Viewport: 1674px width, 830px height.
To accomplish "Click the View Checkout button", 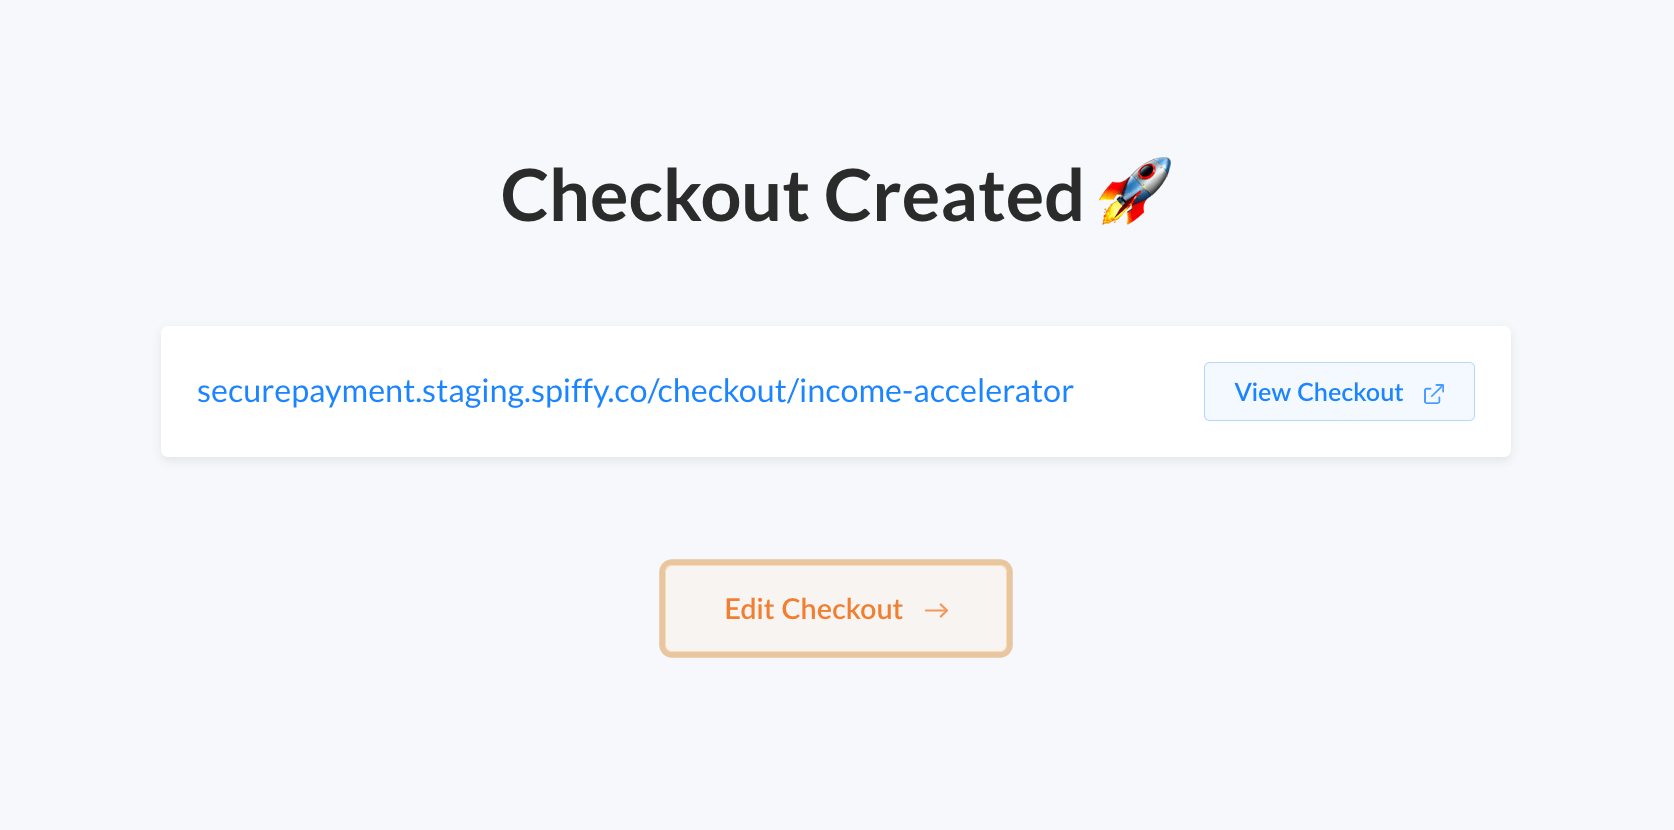I will click(x=1339, y=392).
